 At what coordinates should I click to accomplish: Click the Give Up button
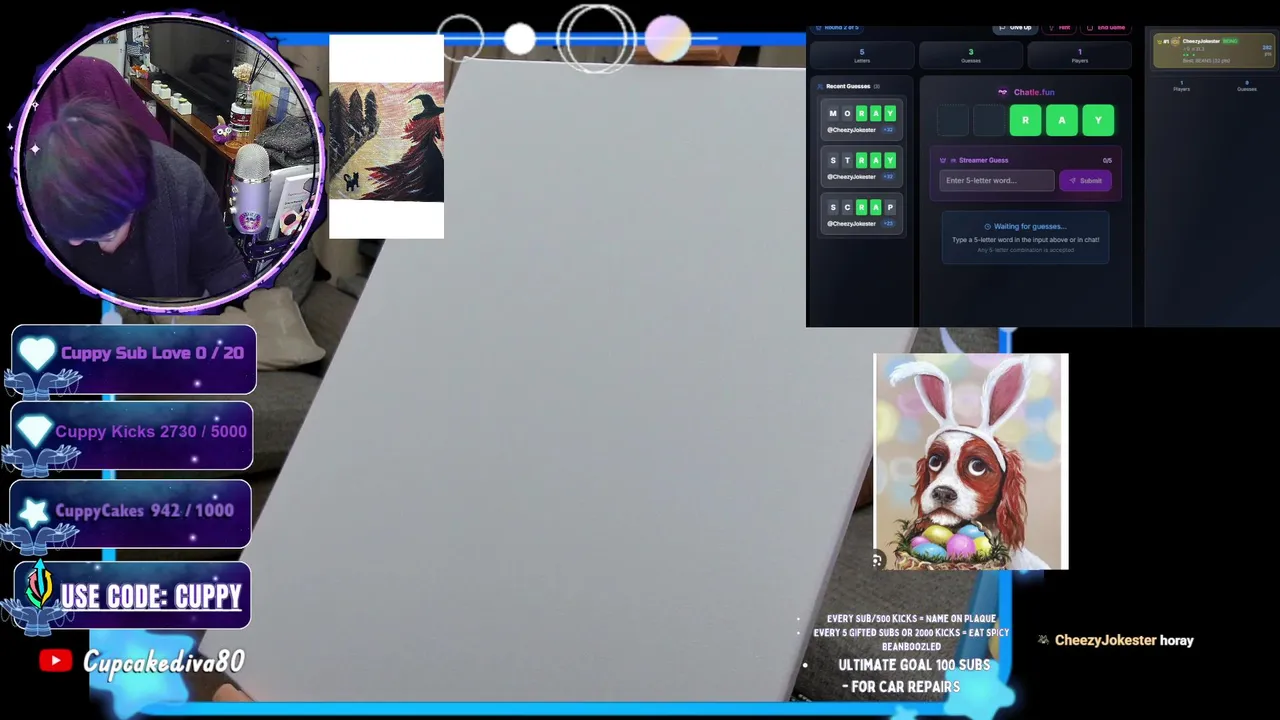(x=1014, y=27)
